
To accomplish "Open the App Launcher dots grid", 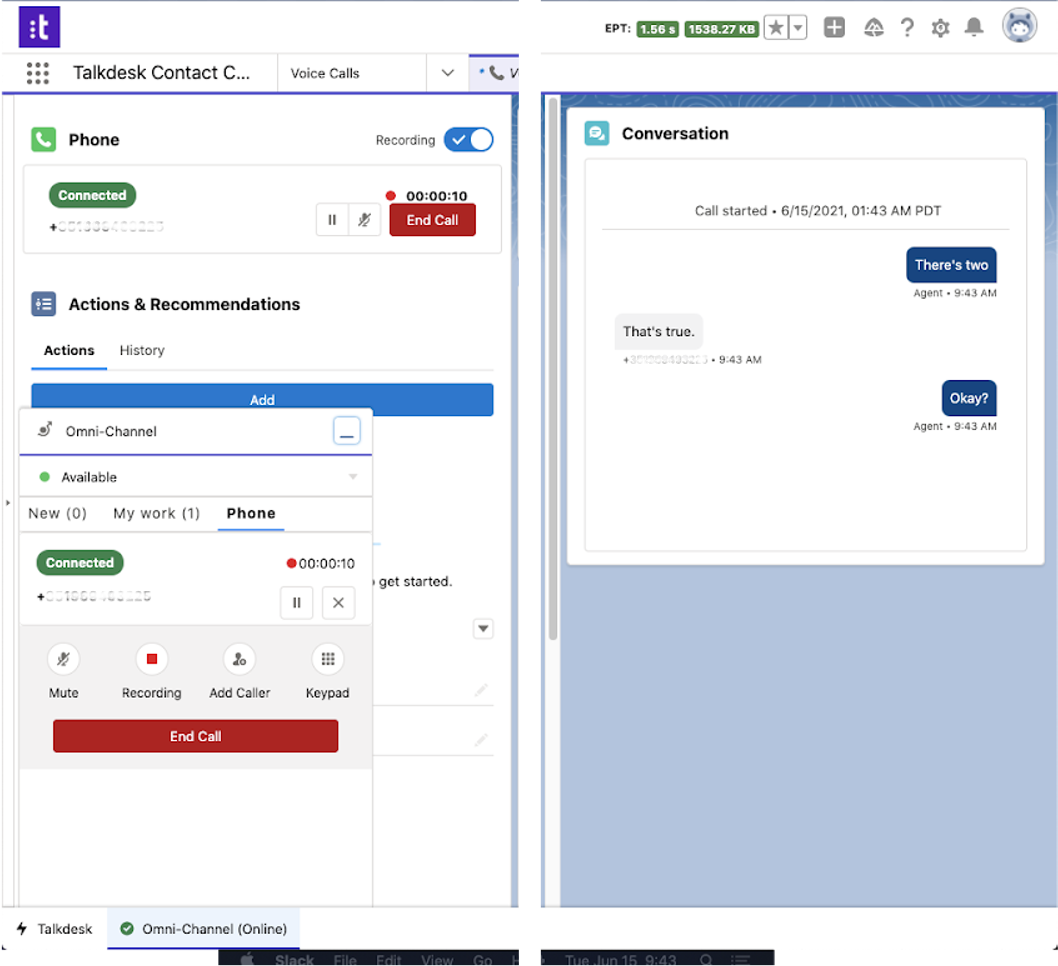I will click(x=38, y=73).
